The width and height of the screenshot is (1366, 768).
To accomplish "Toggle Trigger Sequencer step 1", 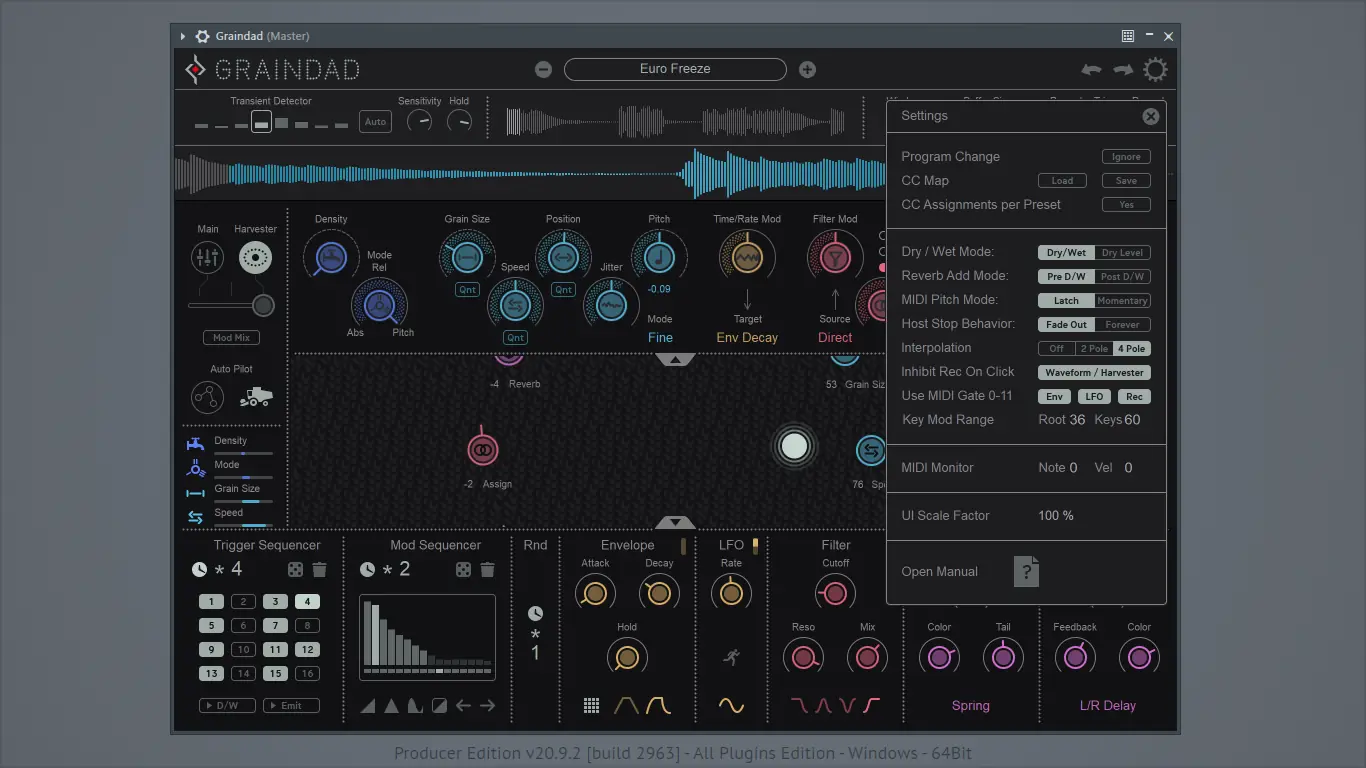I will [211, 602].
